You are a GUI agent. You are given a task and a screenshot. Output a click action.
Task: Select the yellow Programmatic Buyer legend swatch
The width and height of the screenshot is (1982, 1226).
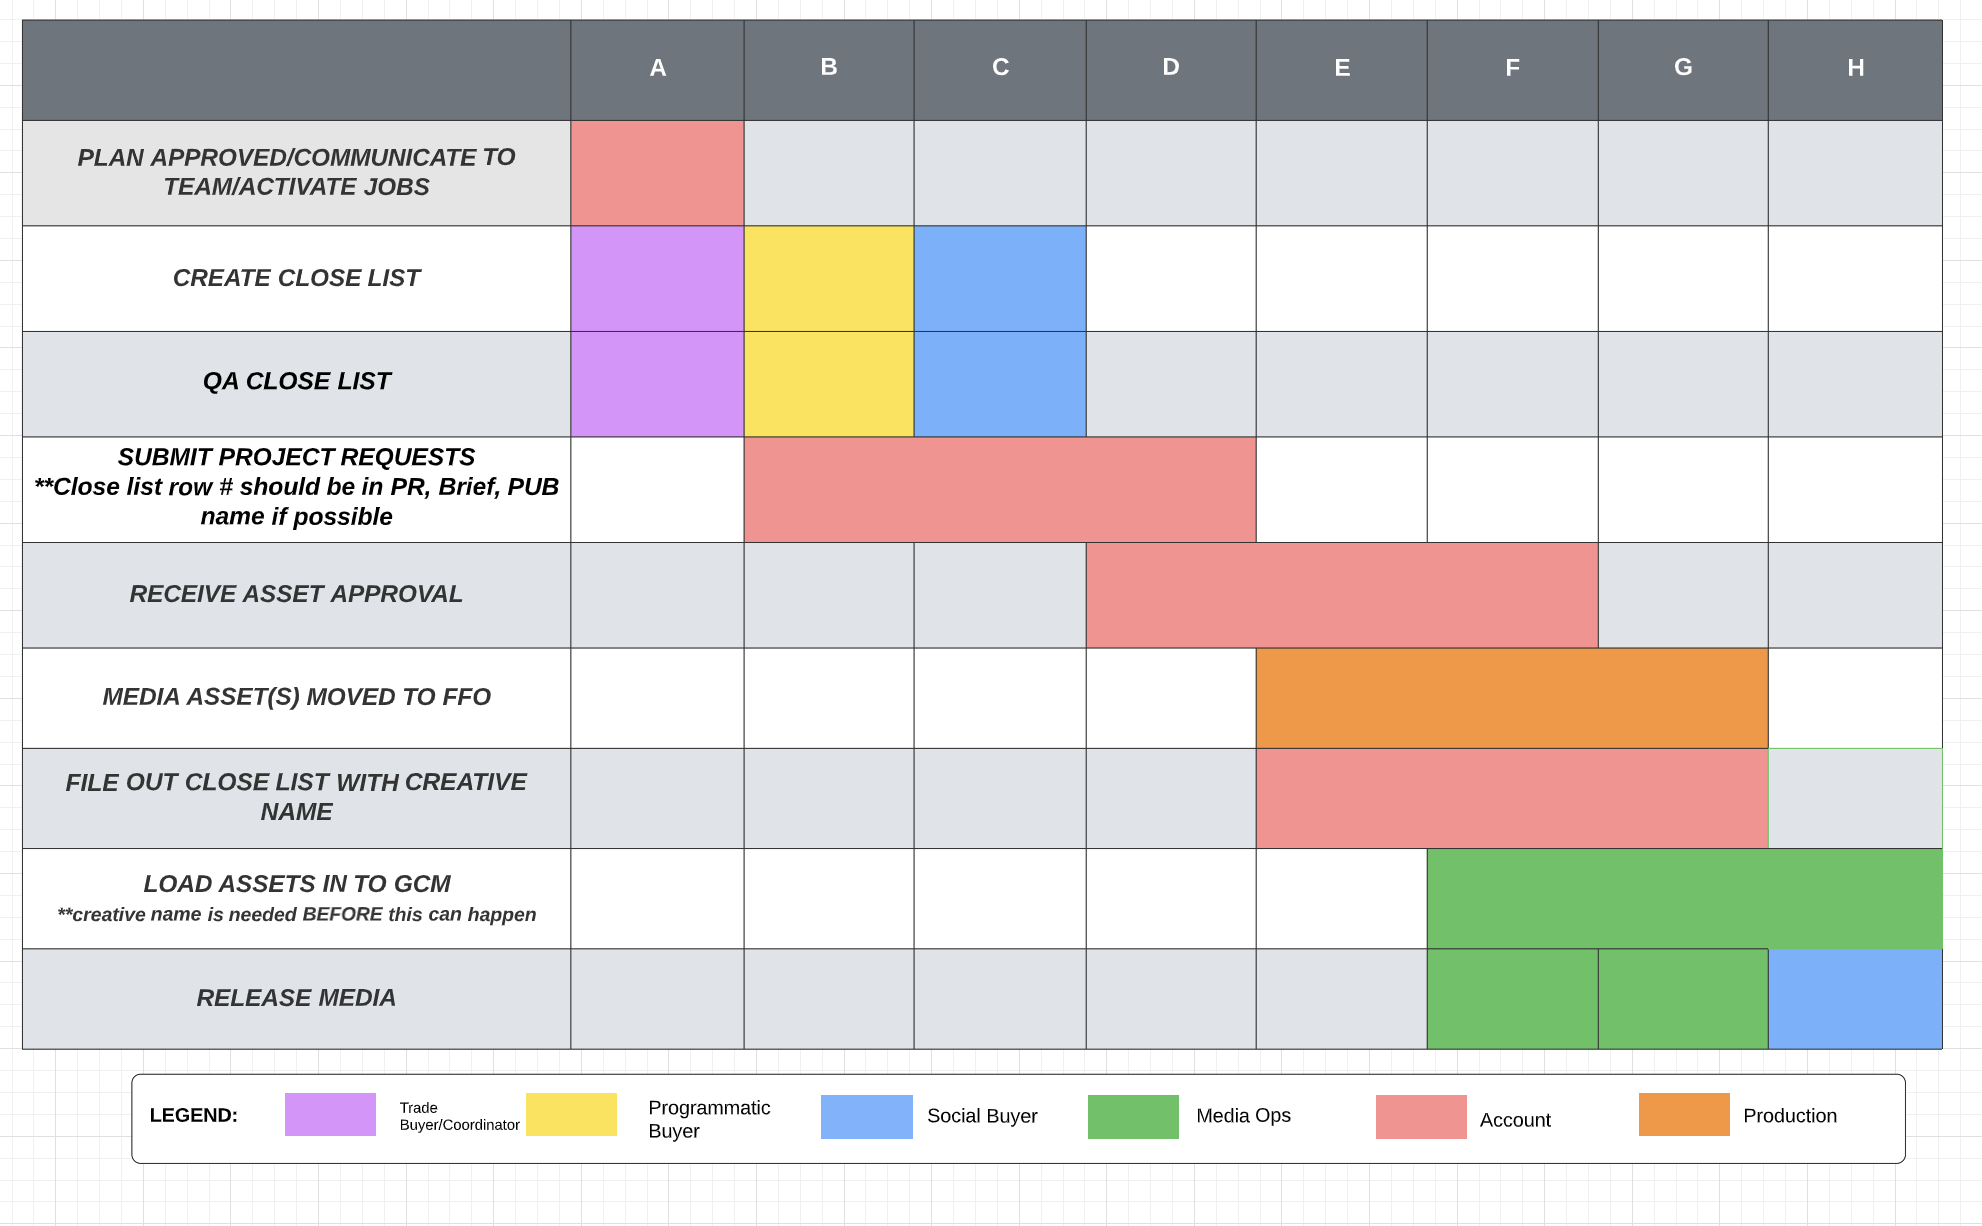571,1114
